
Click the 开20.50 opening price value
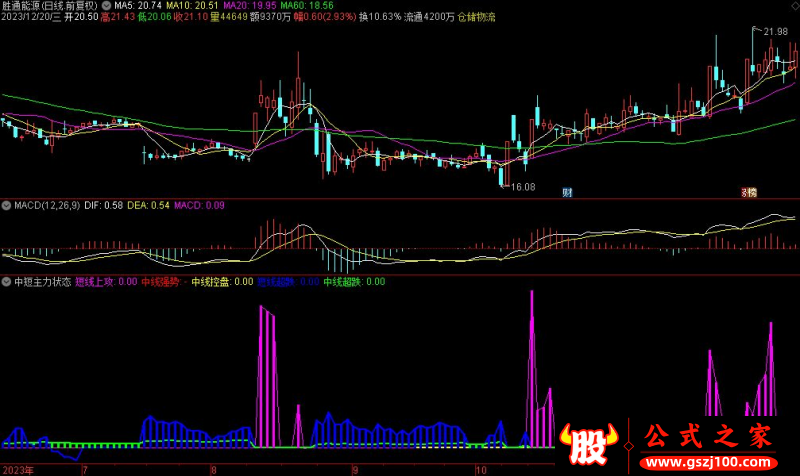pyautogui.click(x=81, y=17)
